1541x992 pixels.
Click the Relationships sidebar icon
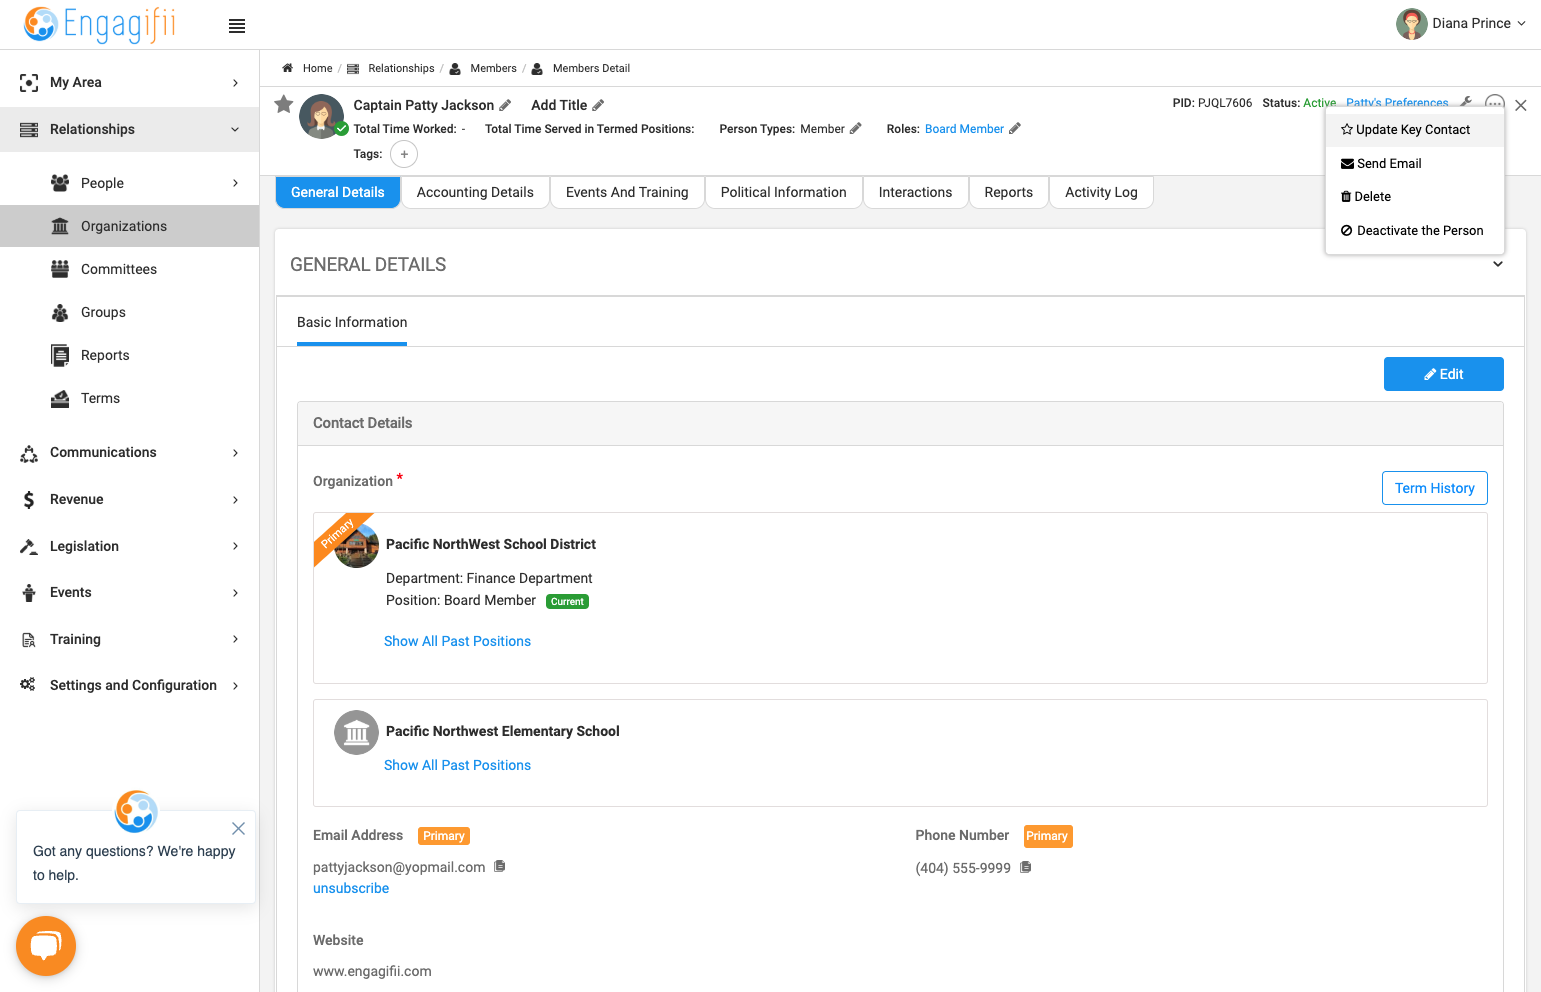point(29,130)
